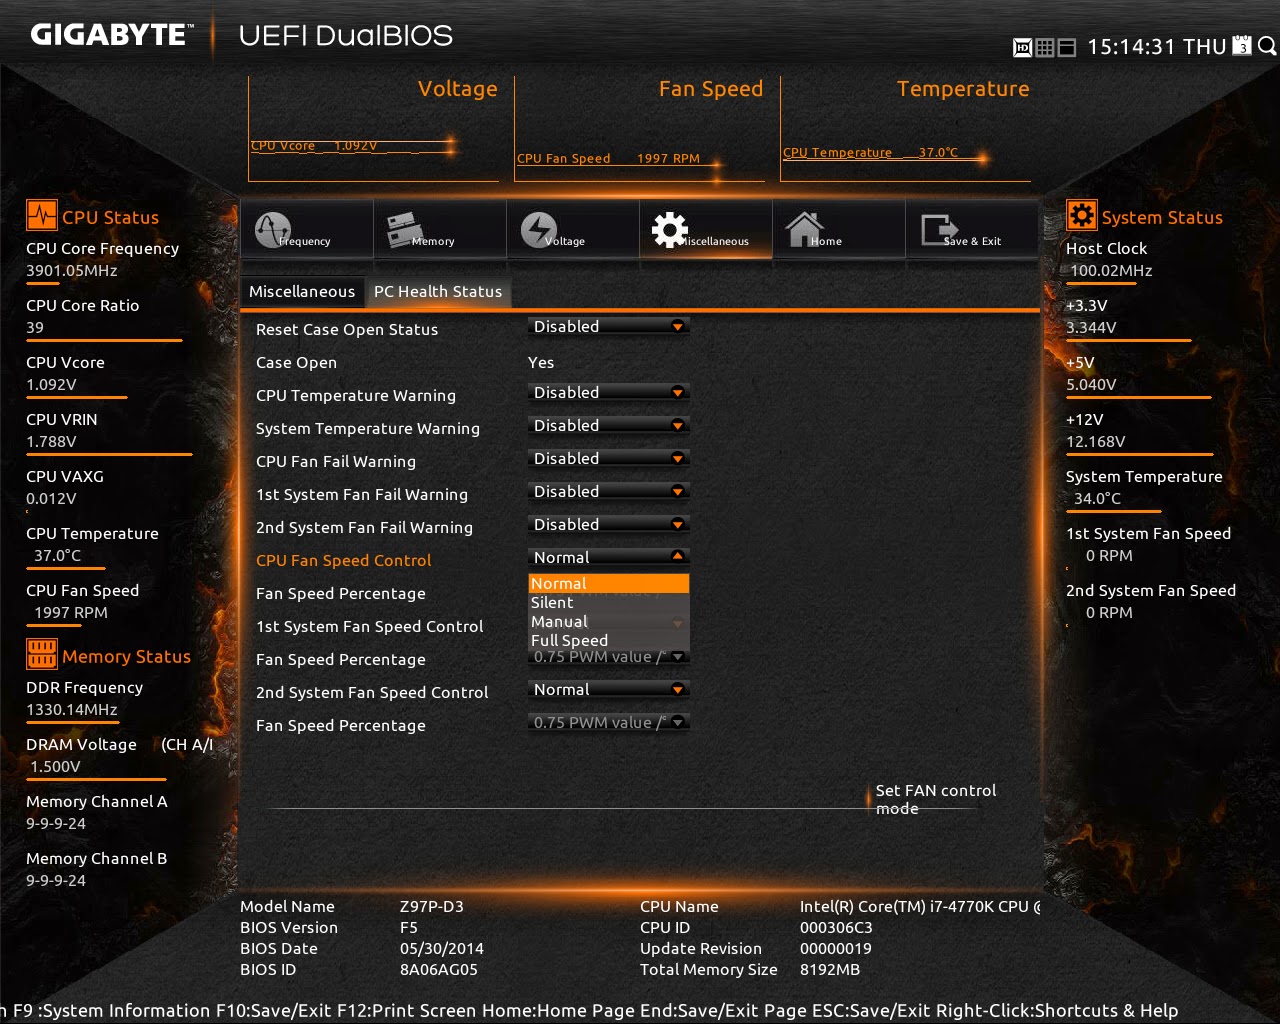Collapse the CPU Fan Speed Control dropdown
The image size is (1280, 1024).
click(608, 558)
